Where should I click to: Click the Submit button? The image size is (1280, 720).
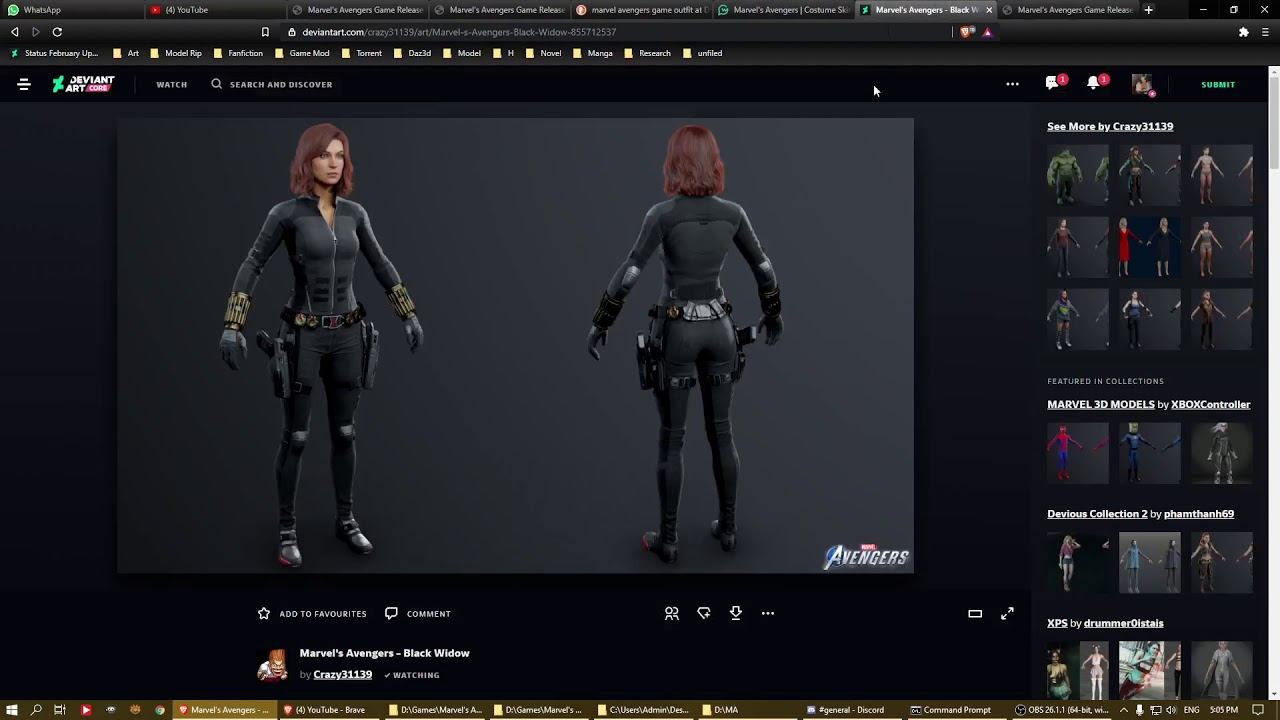pyautogui.click(x=1218, y=85)
